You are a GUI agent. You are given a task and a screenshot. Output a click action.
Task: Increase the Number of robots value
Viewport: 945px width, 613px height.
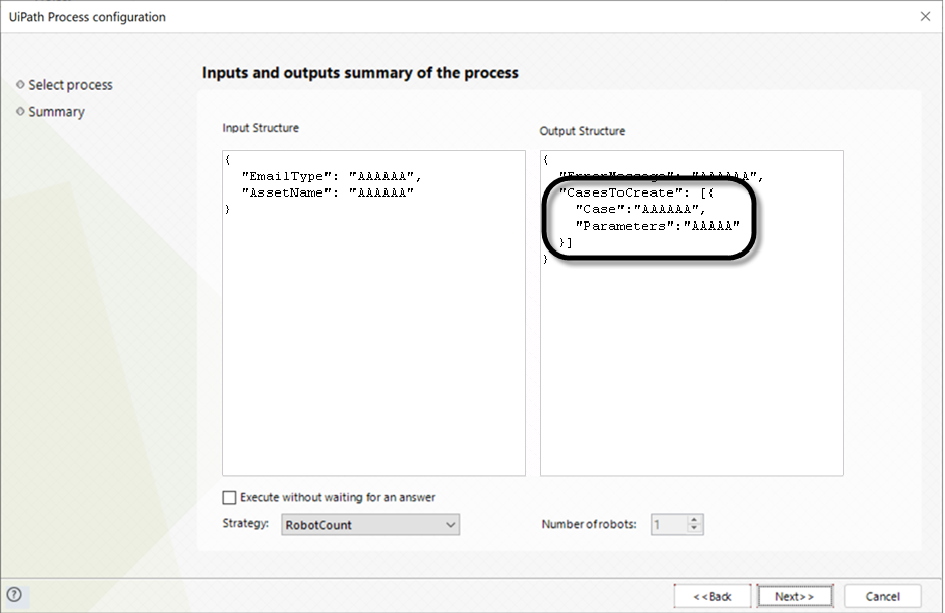[x=694, y=519]
